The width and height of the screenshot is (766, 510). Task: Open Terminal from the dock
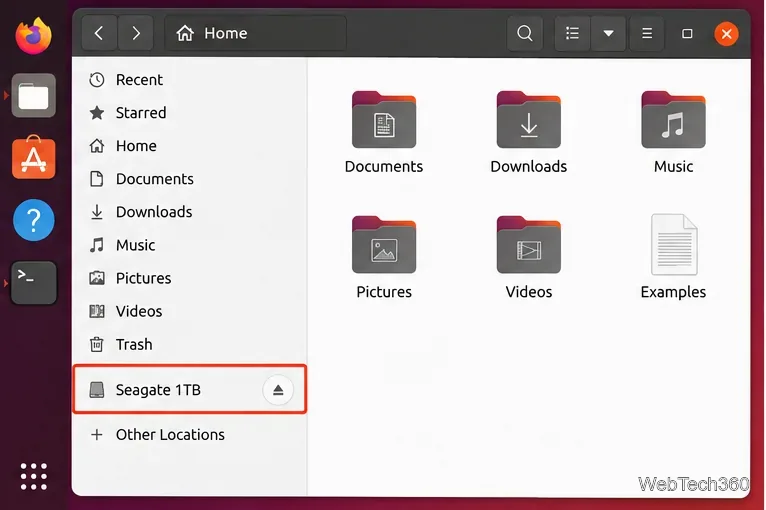[x=33, y=283]
